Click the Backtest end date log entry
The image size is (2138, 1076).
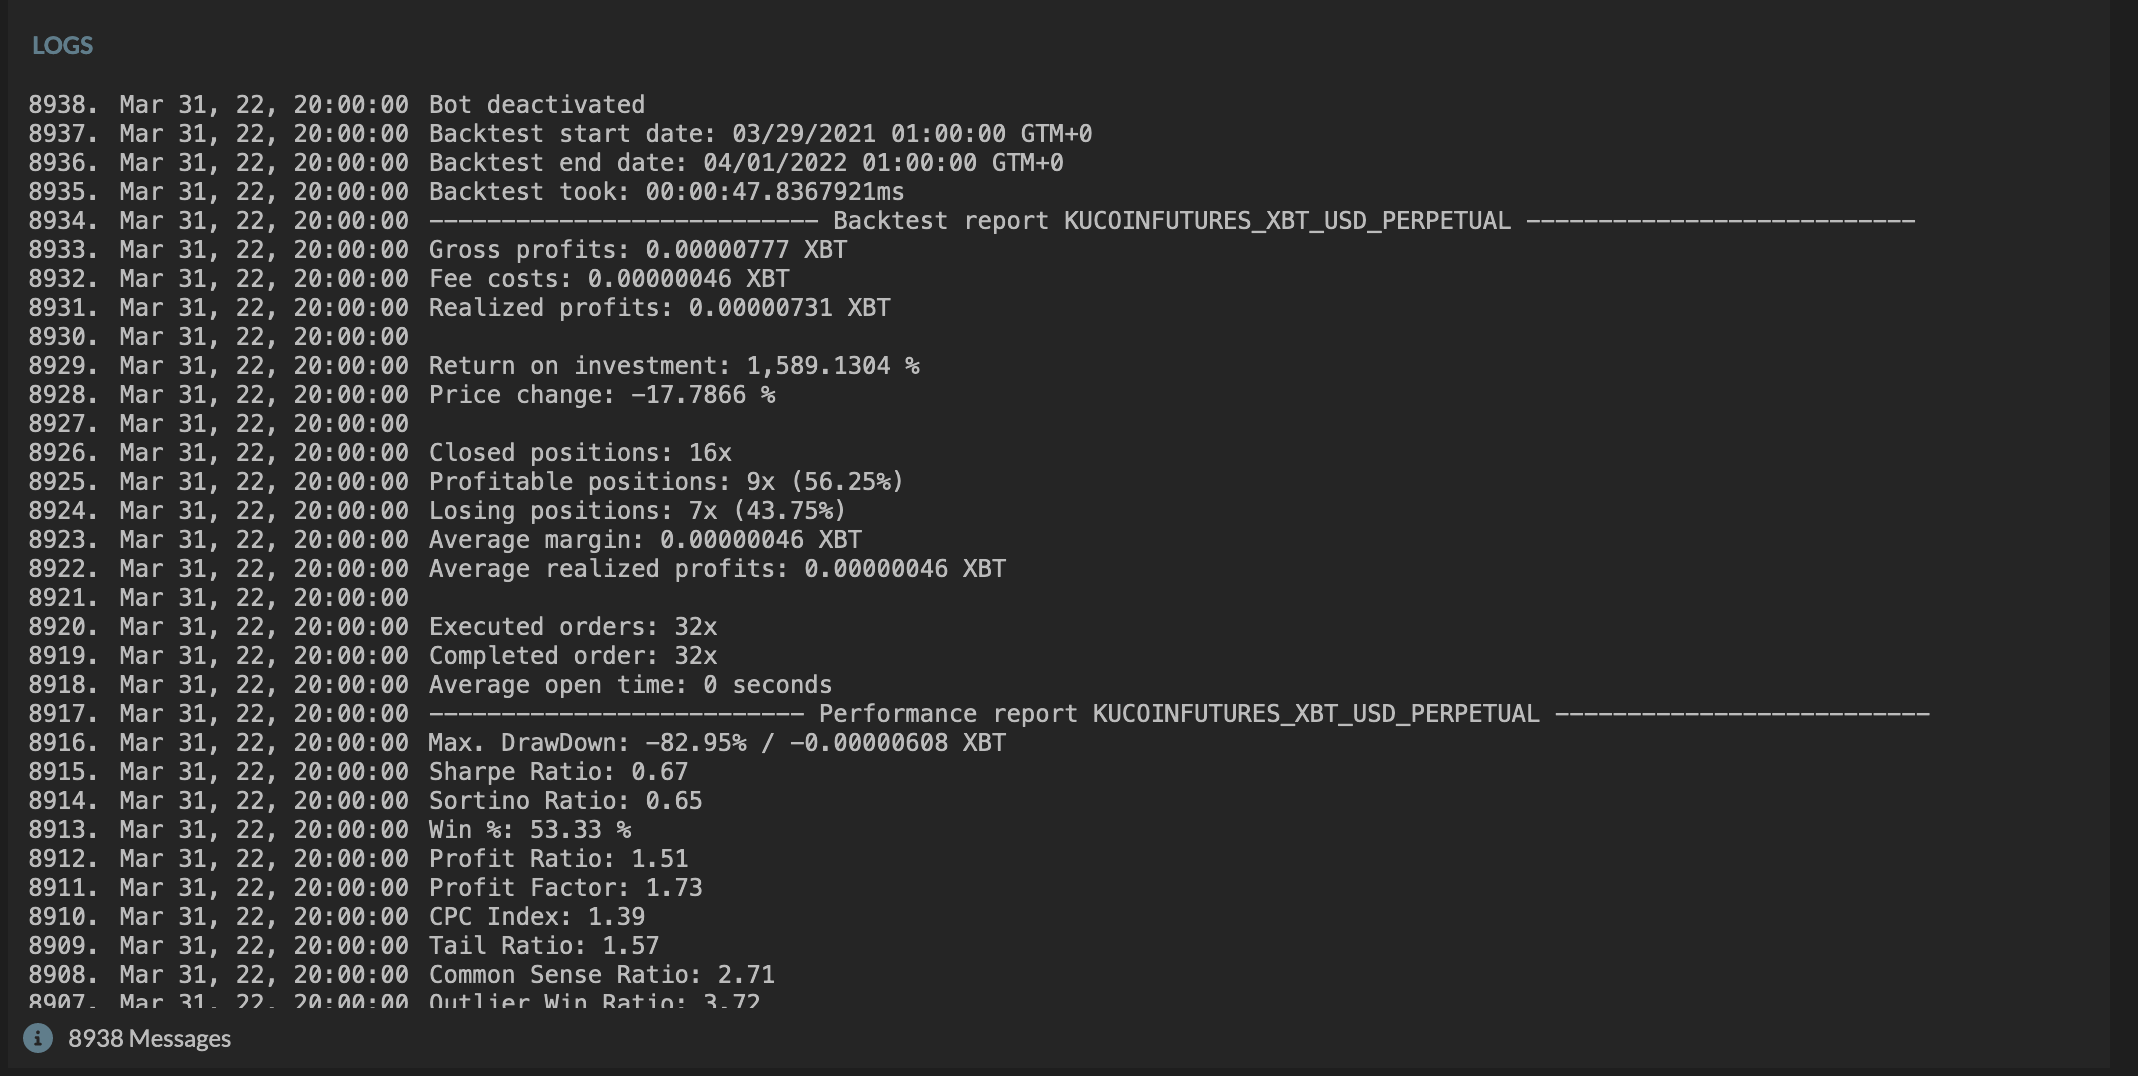tap(546, 163)
